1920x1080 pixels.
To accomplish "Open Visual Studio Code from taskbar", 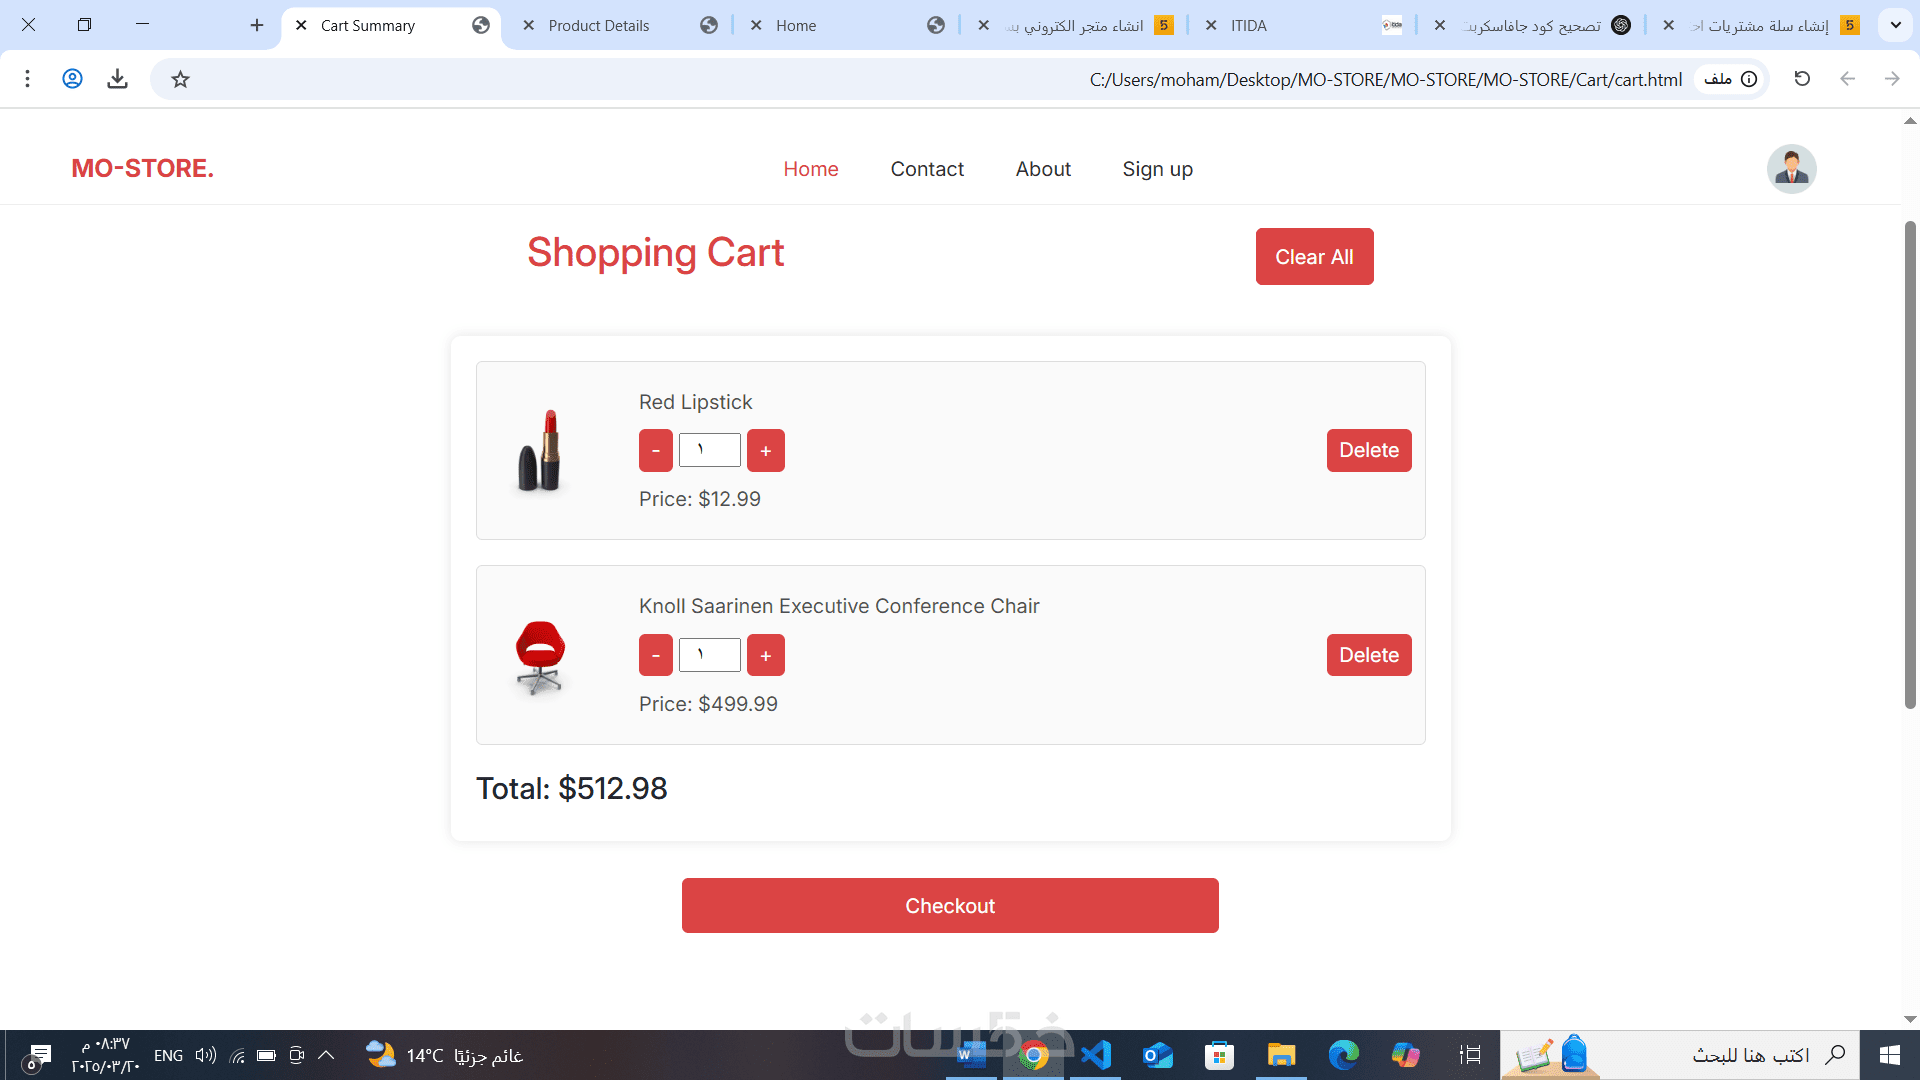I will click(x=1096, y=1055).
